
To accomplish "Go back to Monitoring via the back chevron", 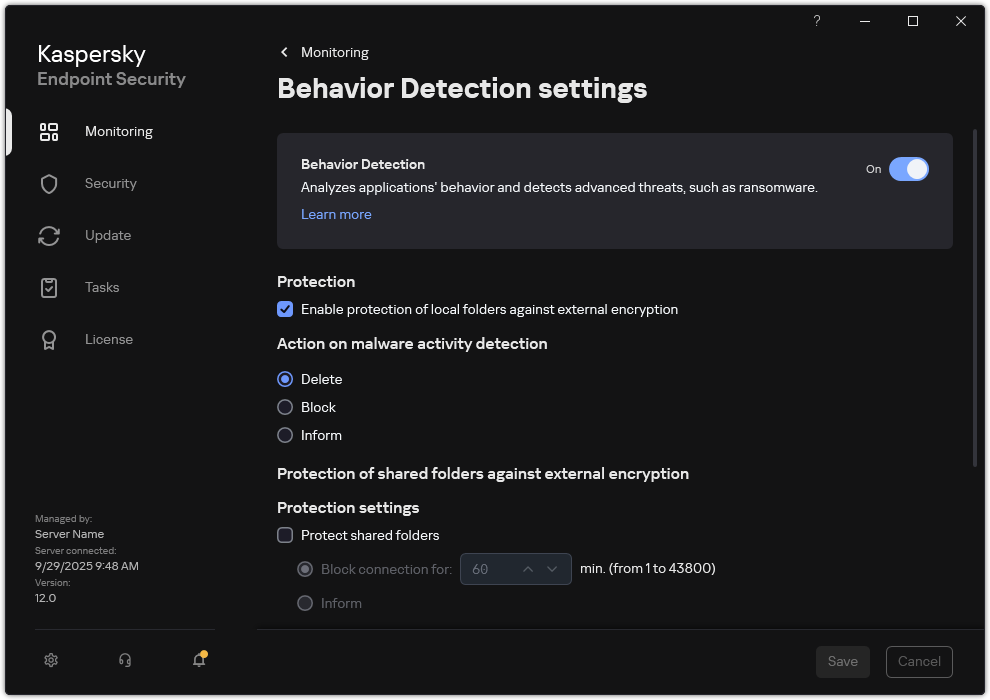I will click(x=283, y=52).
